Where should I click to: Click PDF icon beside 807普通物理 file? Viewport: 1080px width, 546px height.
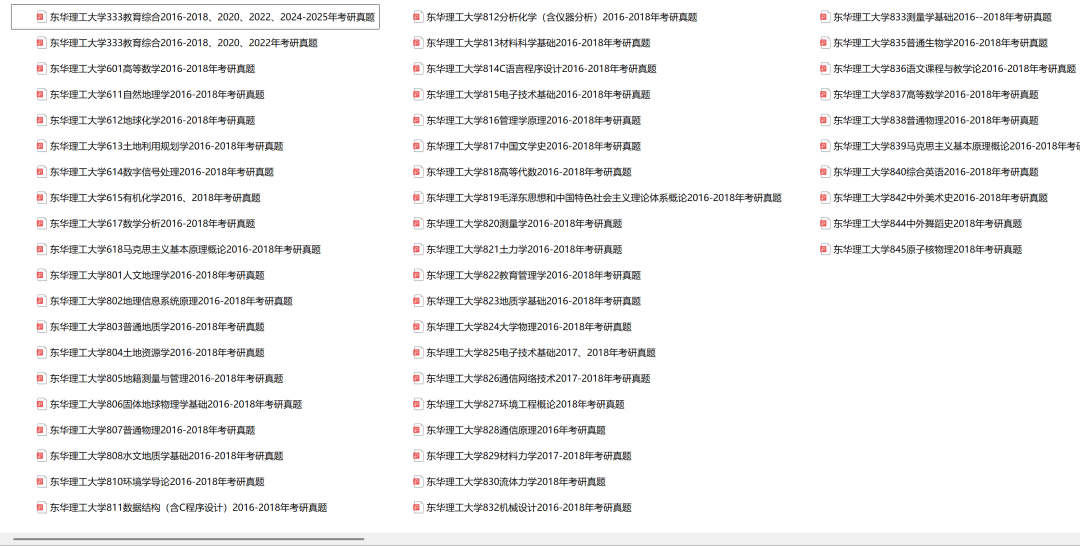click(41, 430)
